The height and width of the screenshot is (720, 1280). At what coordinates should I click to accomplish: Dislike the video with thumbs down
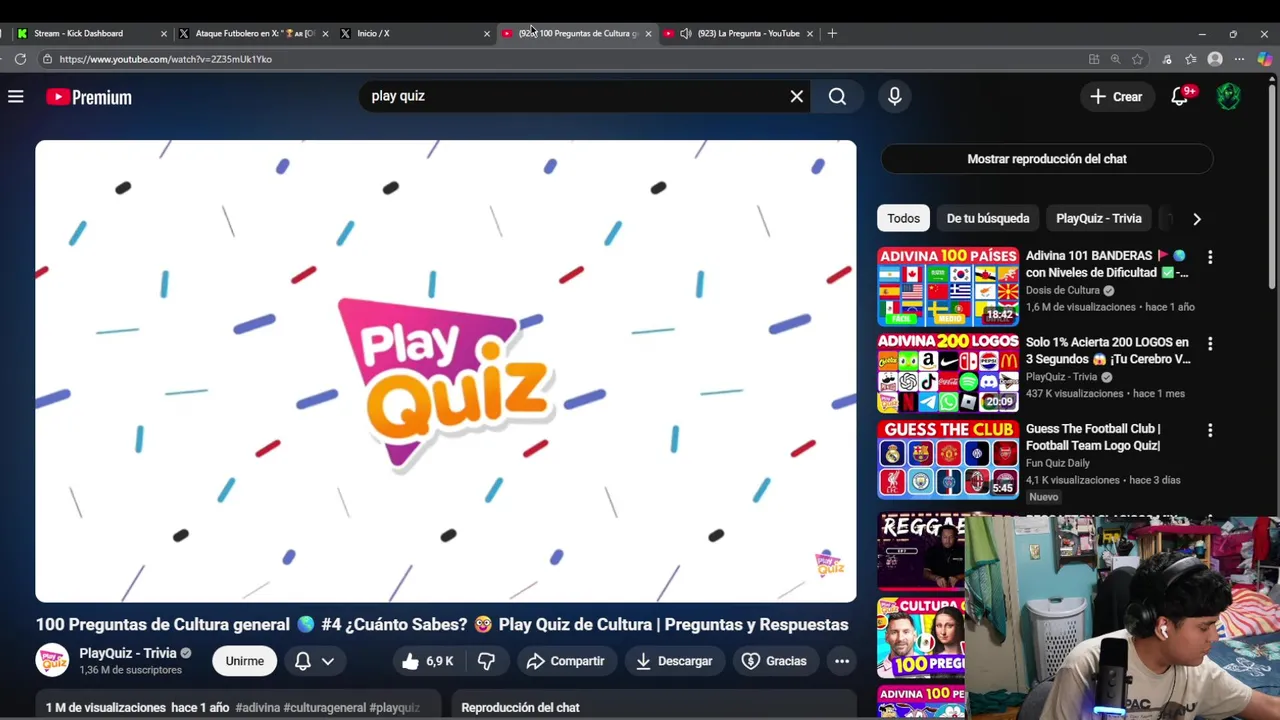pyautogui.click(x=487, y=661)
